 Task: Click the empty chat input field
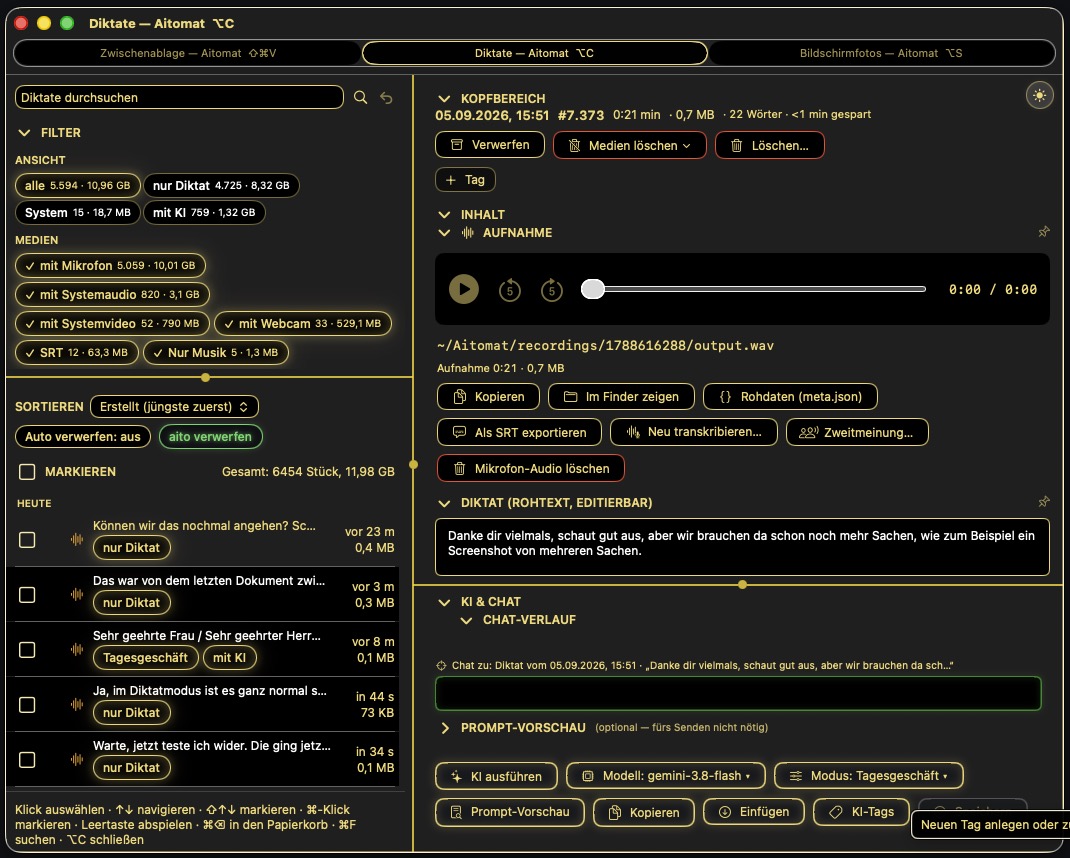738,693
